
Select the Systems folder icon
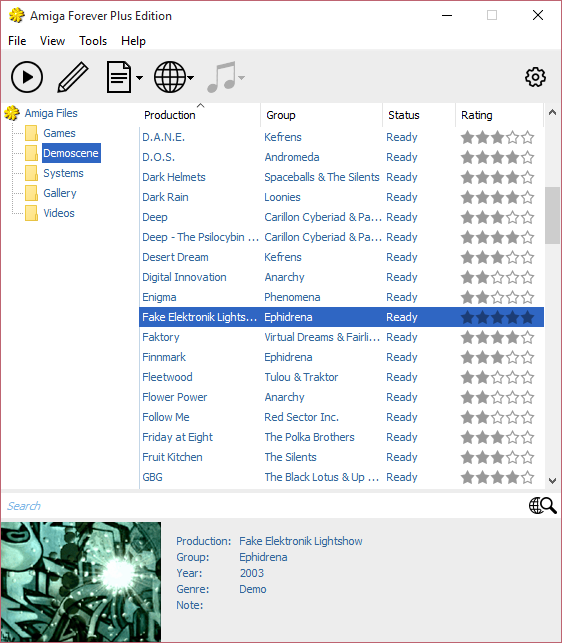point(31,173)
